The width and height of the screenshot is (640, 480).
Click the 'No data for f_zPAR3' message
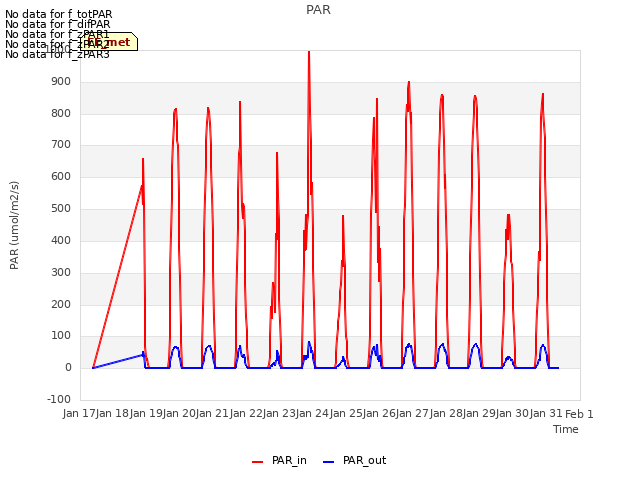[57, 54]
